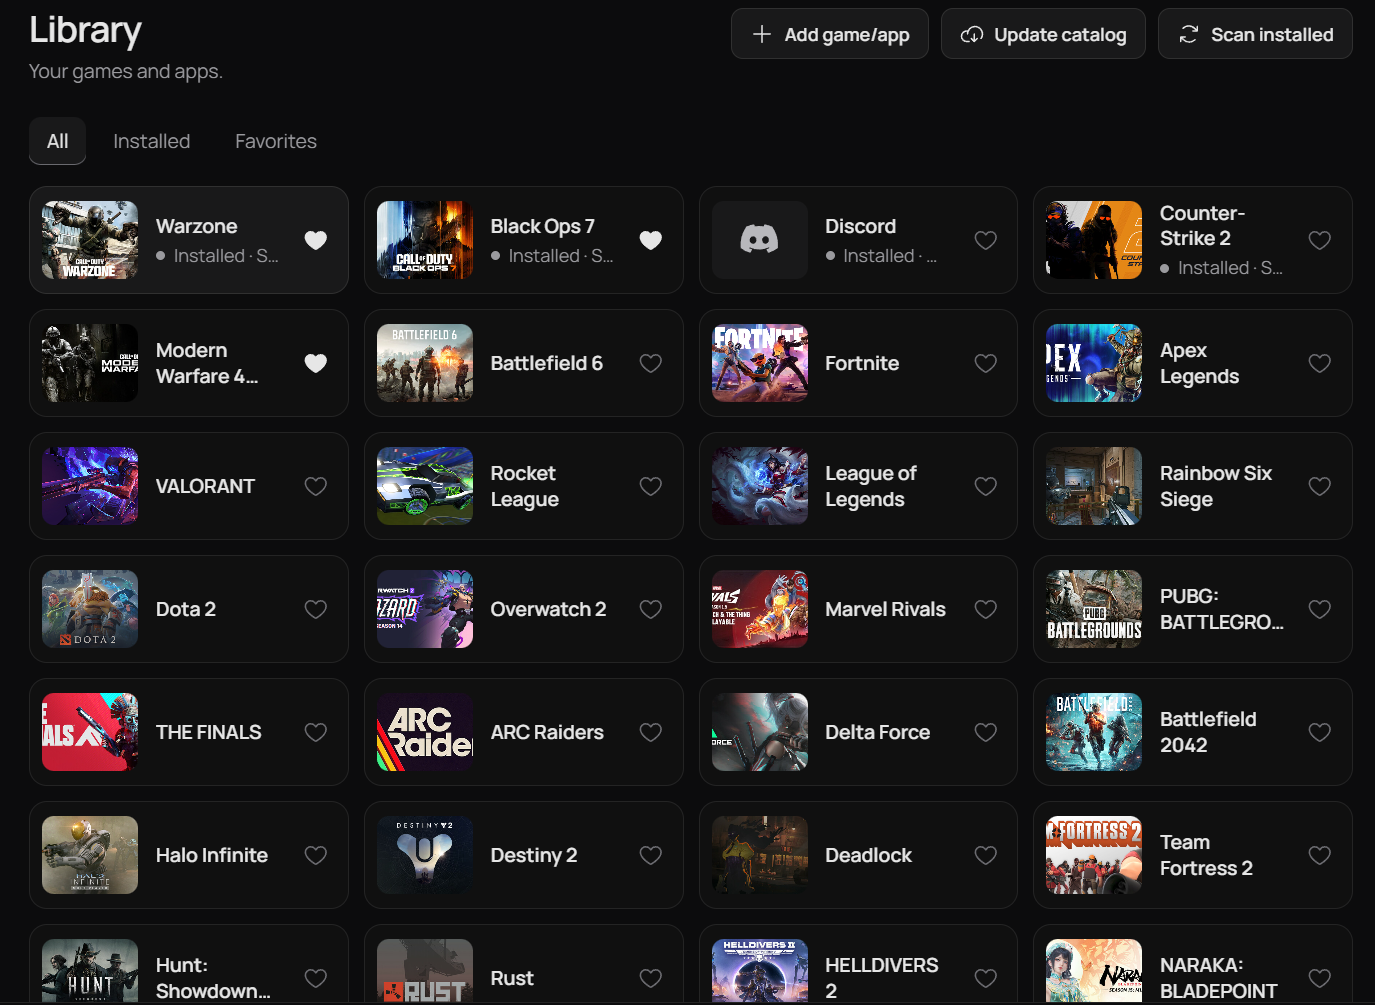Open the Favorites tab
1375x1005 pixels.
click(x=276, y=141)
